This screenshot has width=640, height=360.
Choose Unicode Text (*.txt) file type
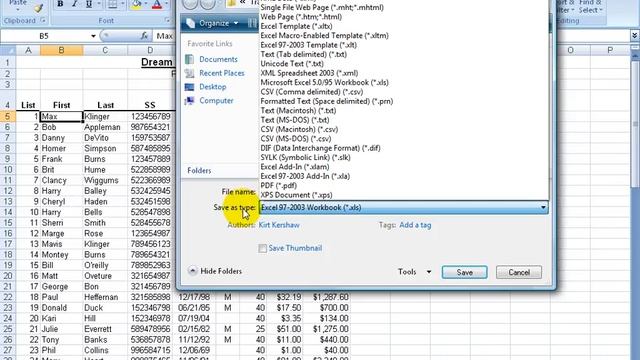(292, 64)
